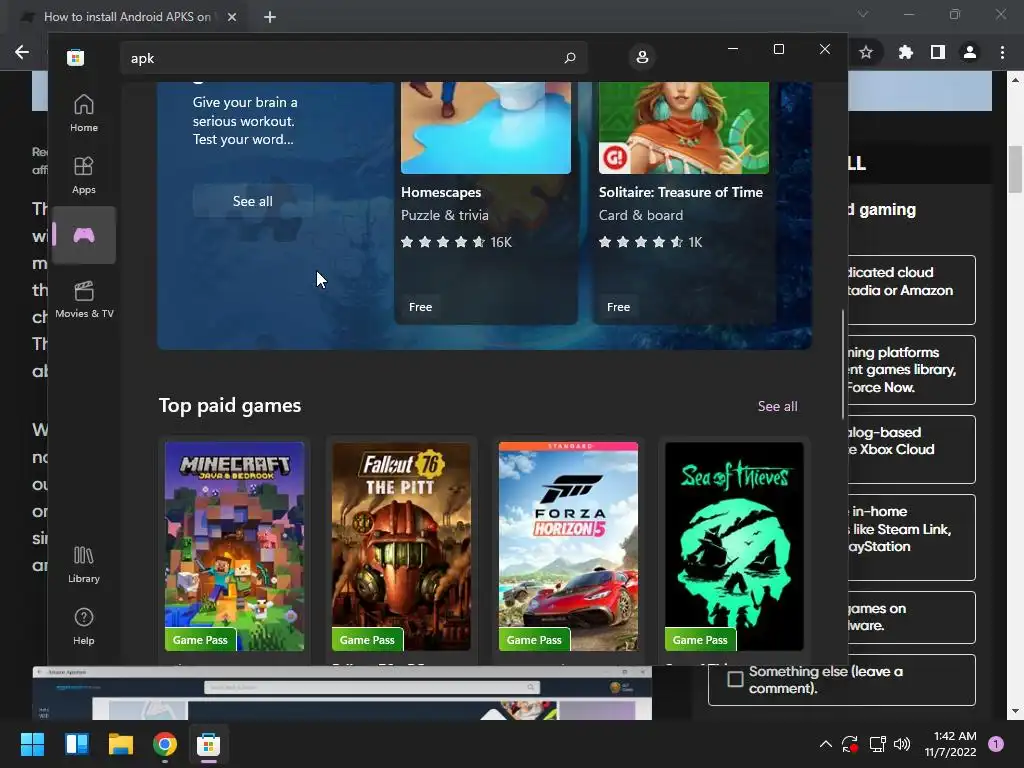Select How to install Android APKS tab
This screenshot has height=768, width=1024.
(127, 17)
